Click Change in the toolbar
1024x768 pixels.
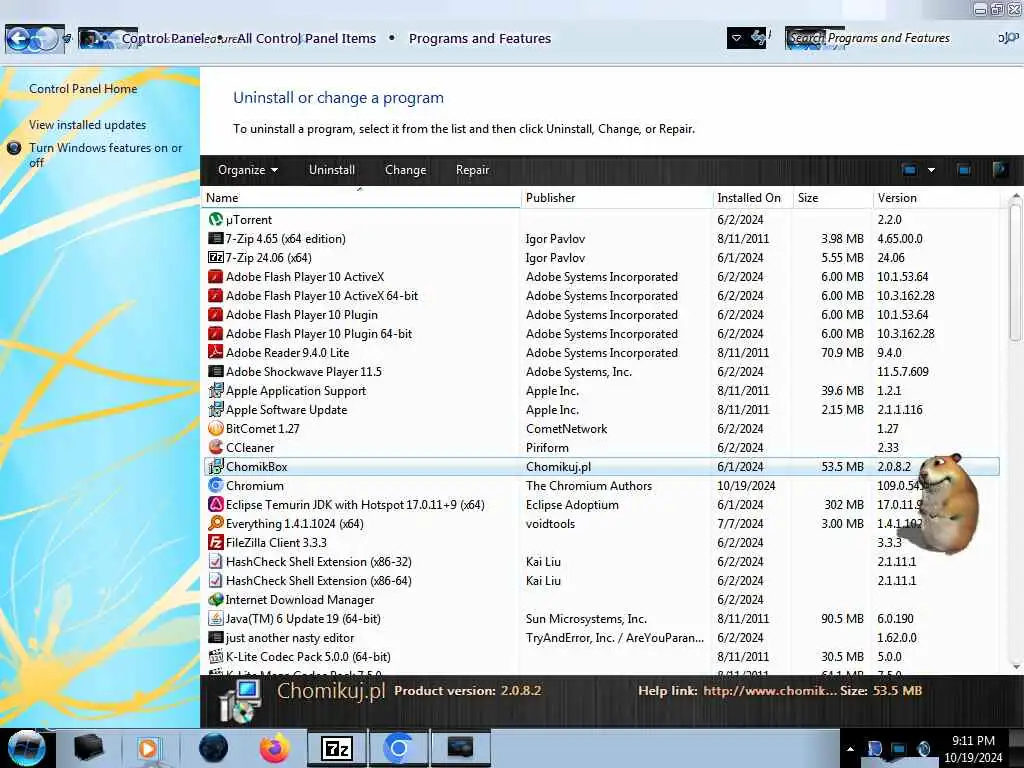pyautogui.click(x=406, y=170)
